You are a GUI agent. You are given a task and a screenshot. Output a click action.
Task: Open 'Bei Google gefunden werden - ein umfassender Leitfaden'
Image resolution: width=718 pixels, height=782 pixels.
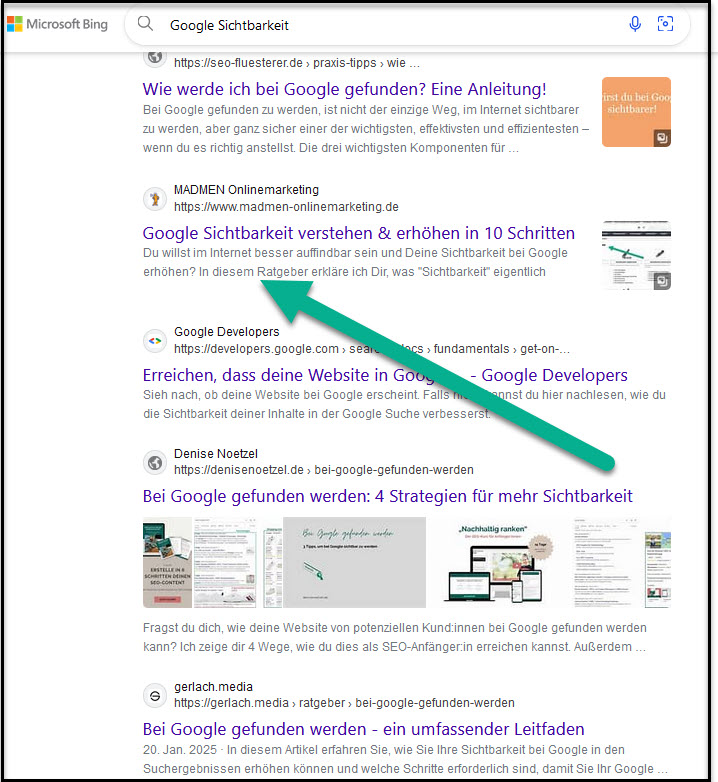pyautogui.click(x=363, y=729)
